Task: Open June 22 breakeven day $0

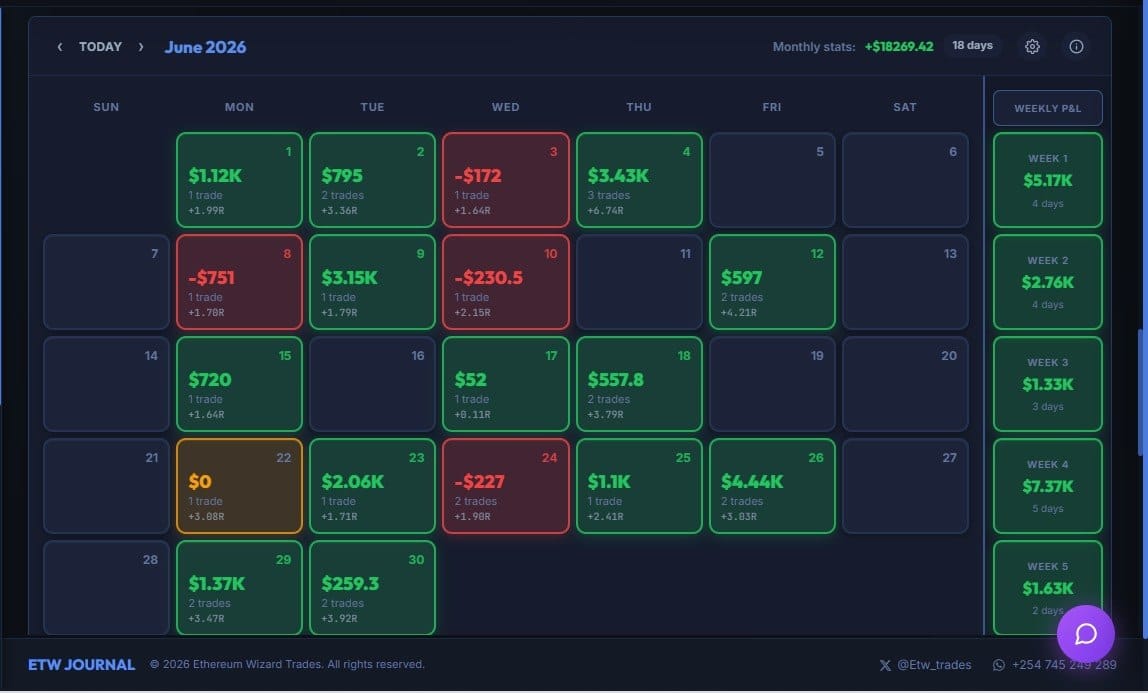Action: [239, 486]
